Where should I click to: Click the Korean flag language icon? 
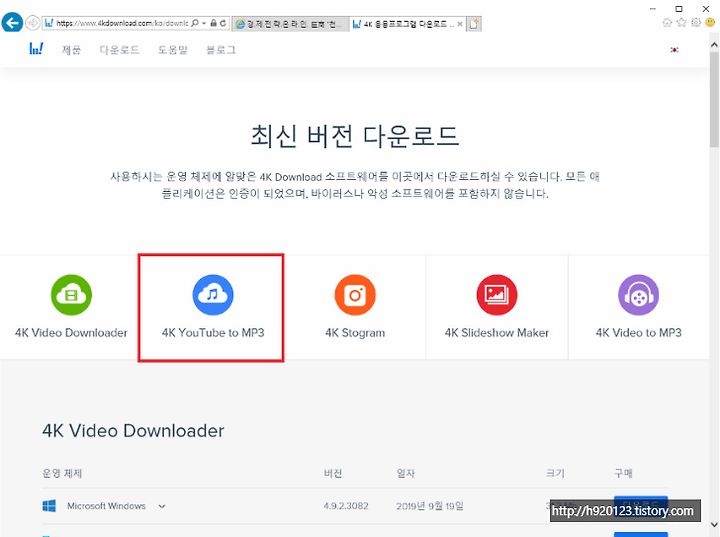point(674,50)
